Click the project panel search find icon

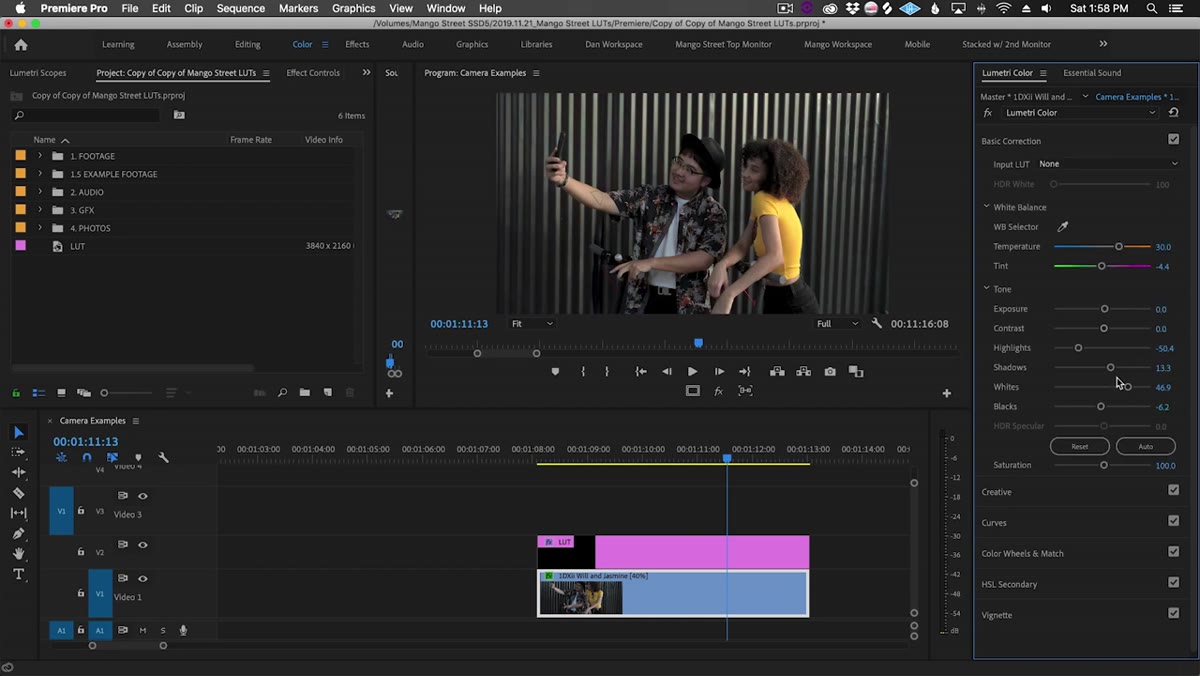283,393
